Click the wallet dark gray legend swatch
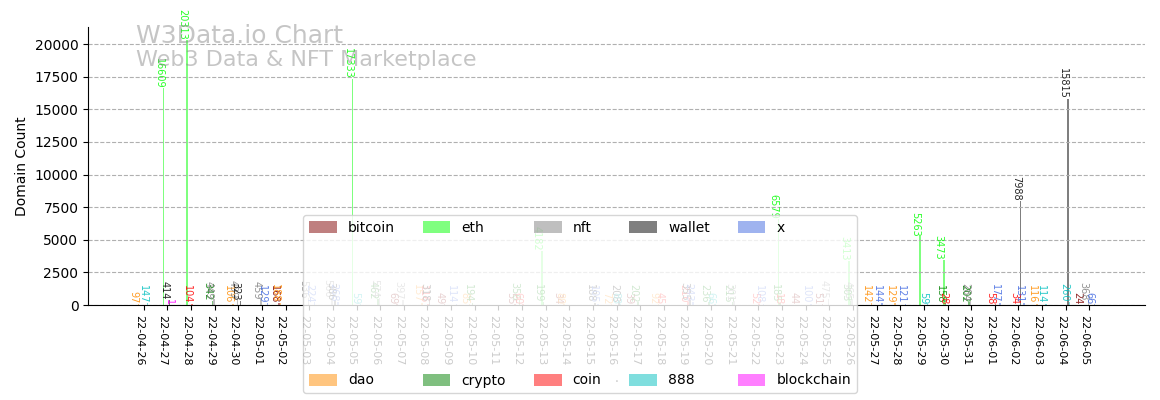 [x=643, y=228]
